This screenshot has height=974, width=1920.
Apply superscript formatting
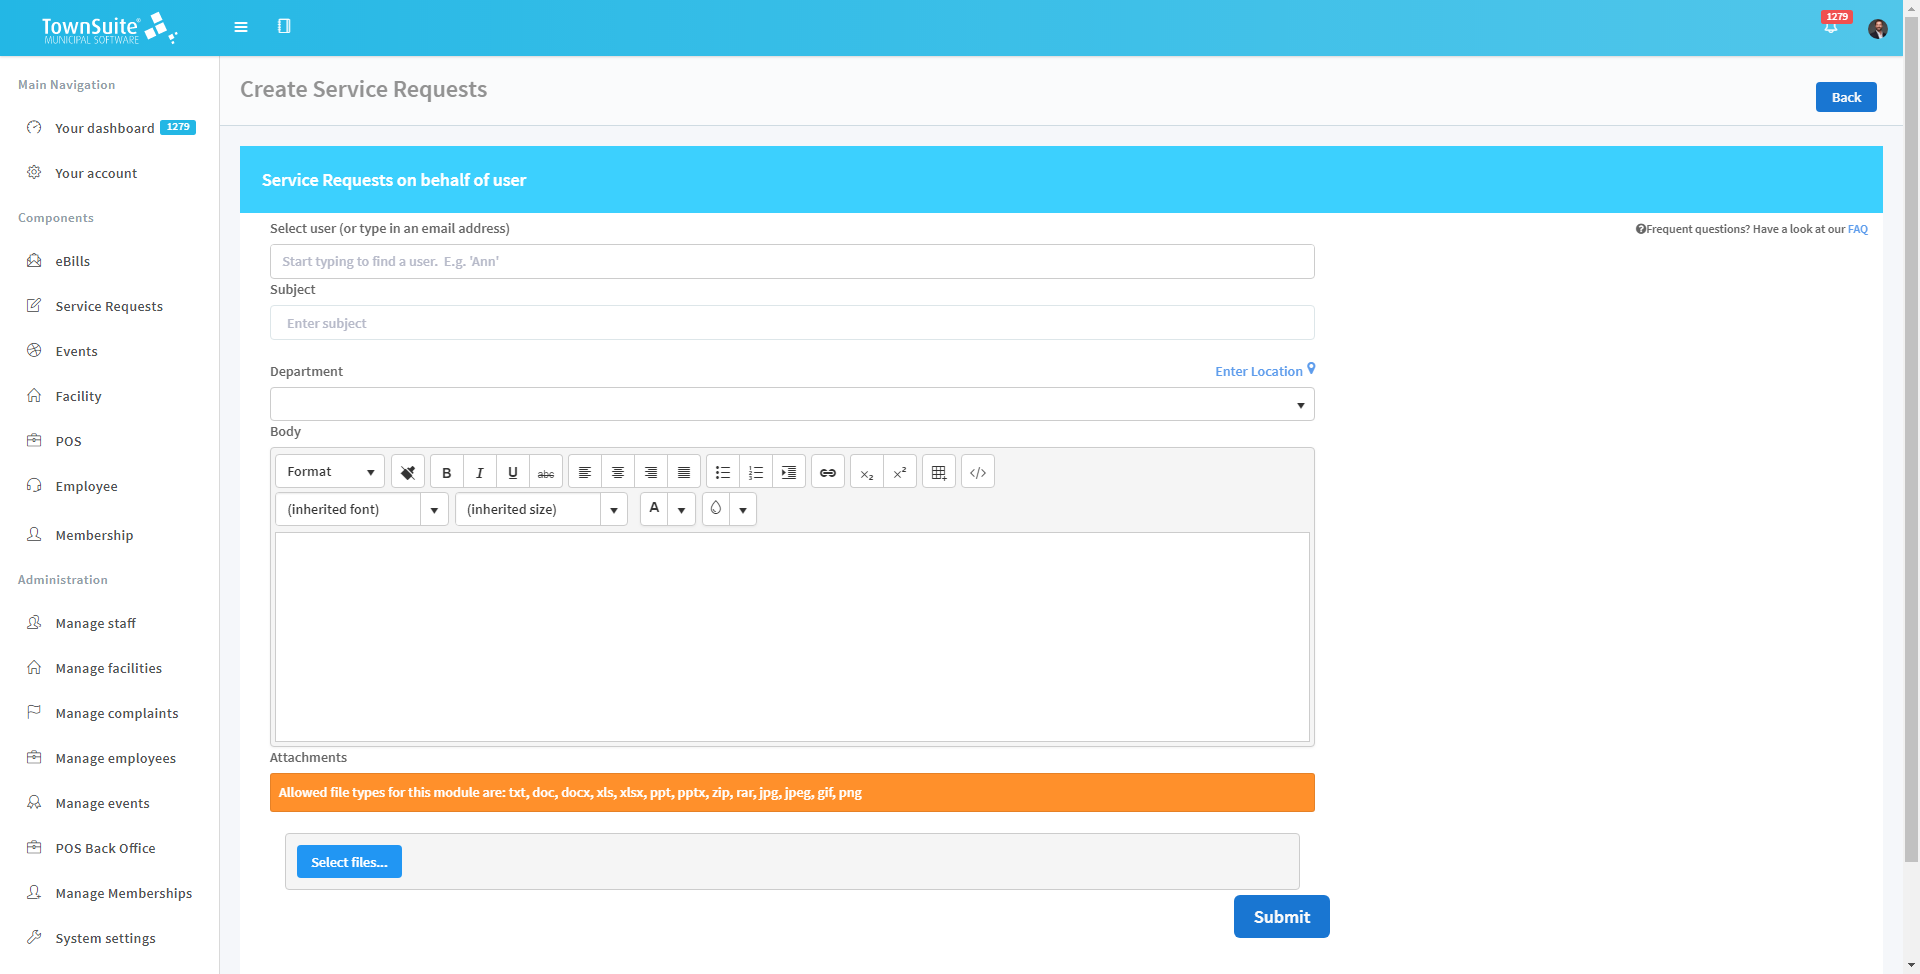[x=899, y=471]
